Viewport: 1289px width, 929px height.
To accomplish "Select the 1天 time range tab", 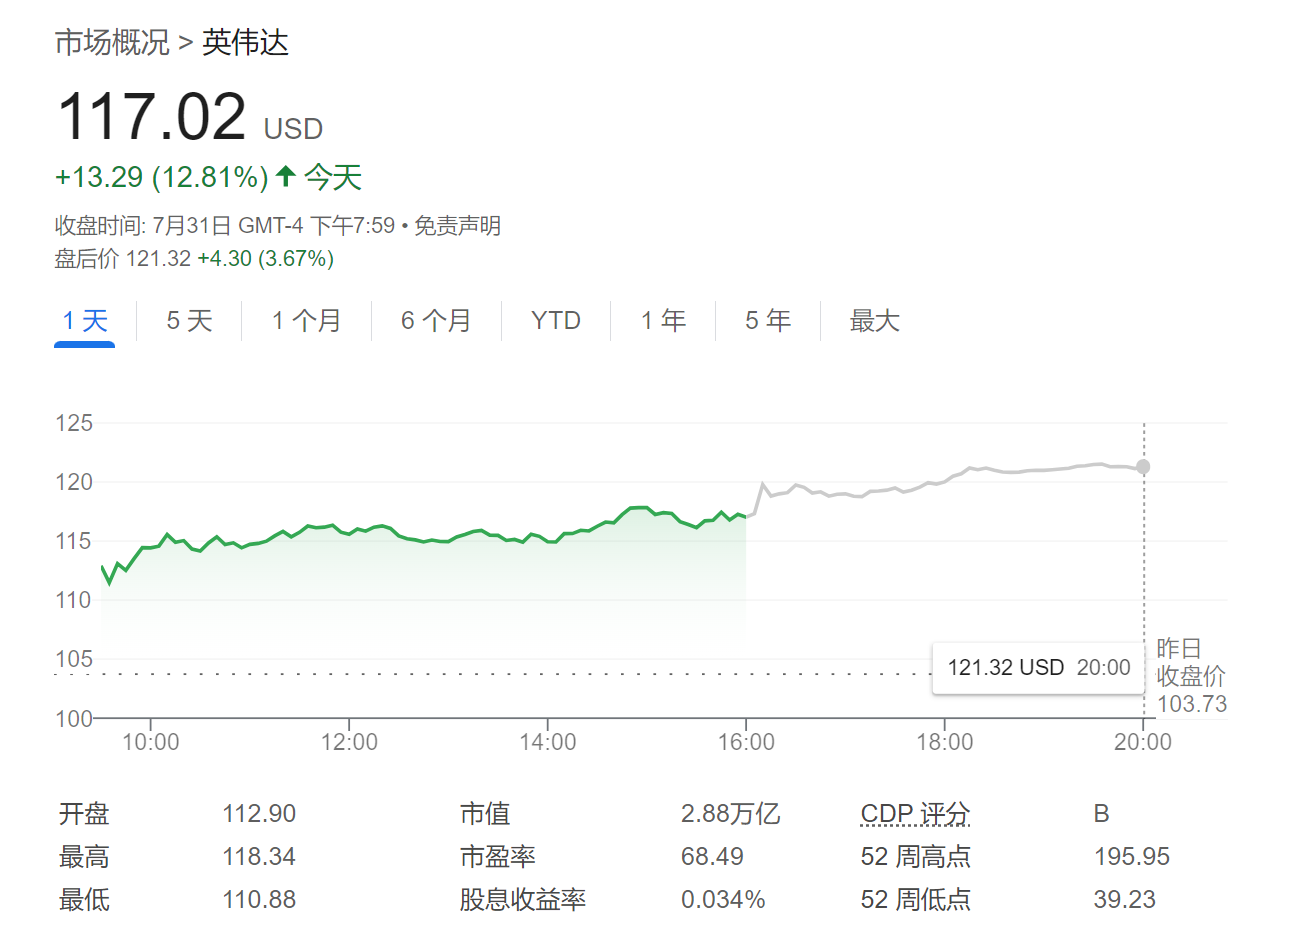I will [84, 320].
